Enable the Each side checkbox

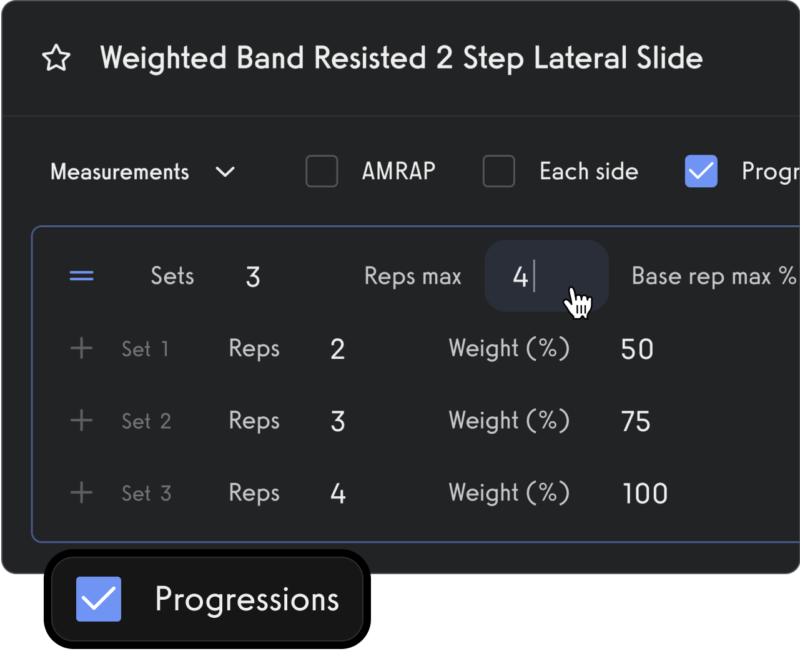tap(498, 171)
